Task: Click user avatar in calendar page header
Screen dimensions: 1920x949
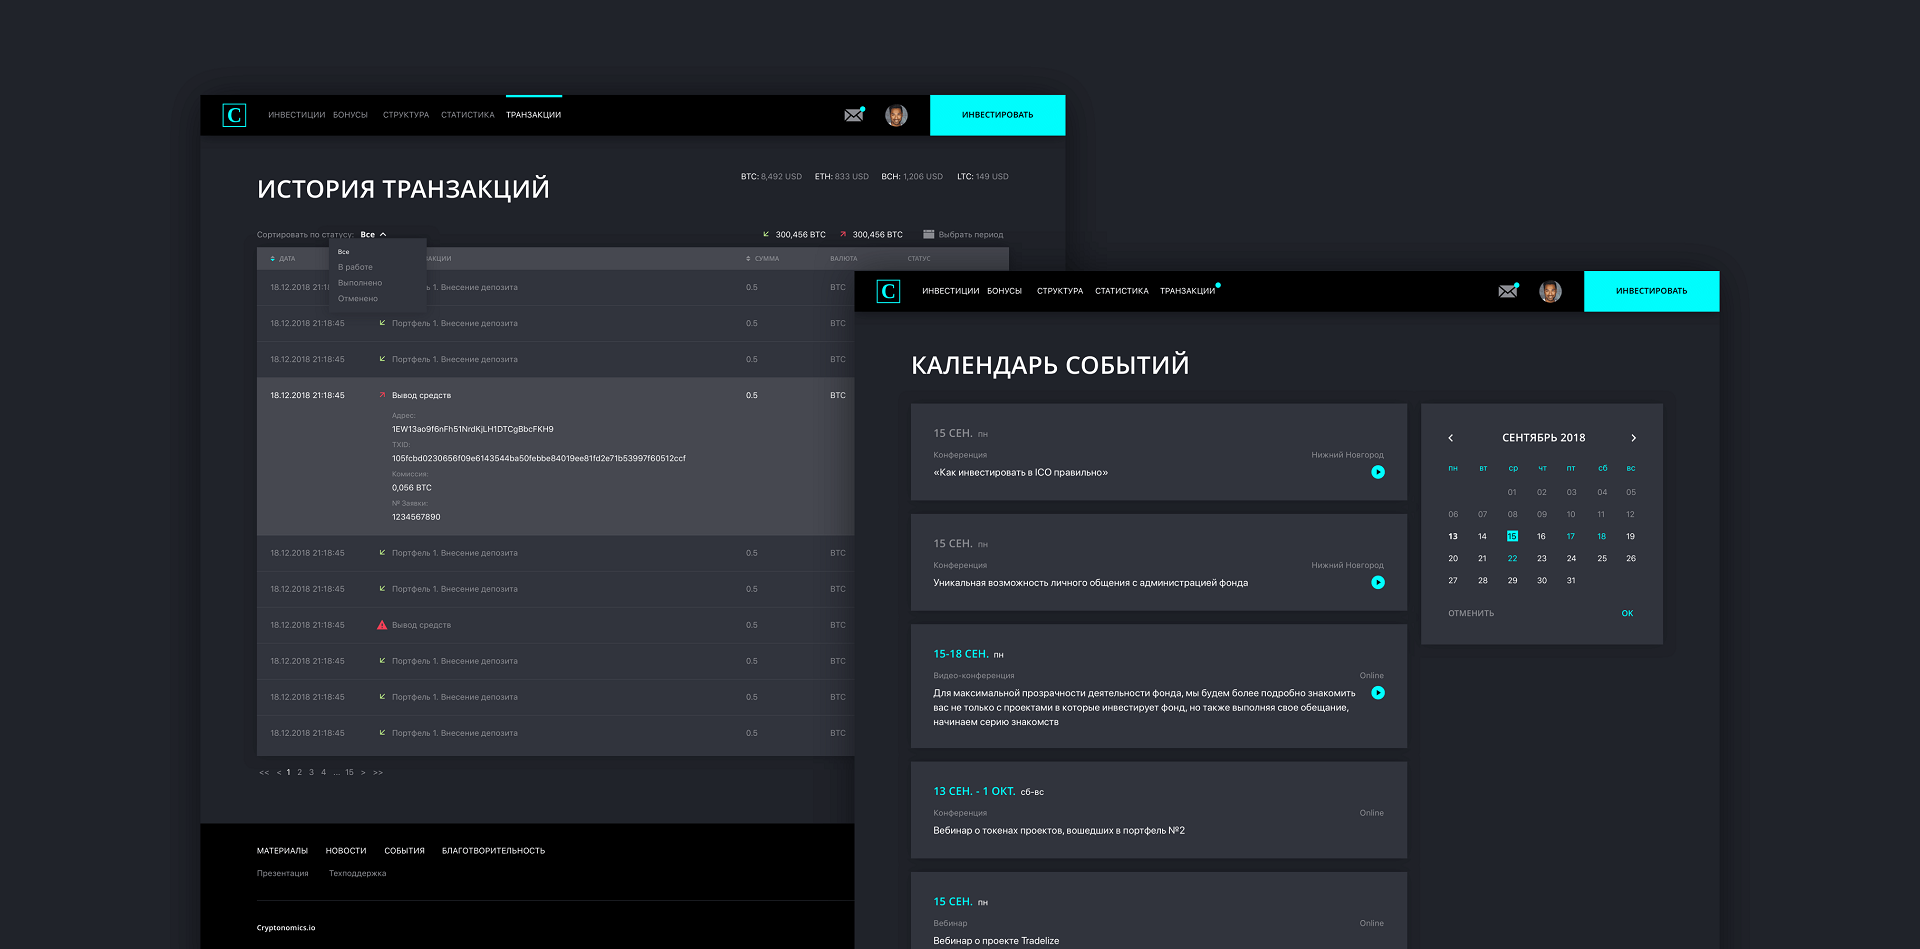Action: [1550, 291]
